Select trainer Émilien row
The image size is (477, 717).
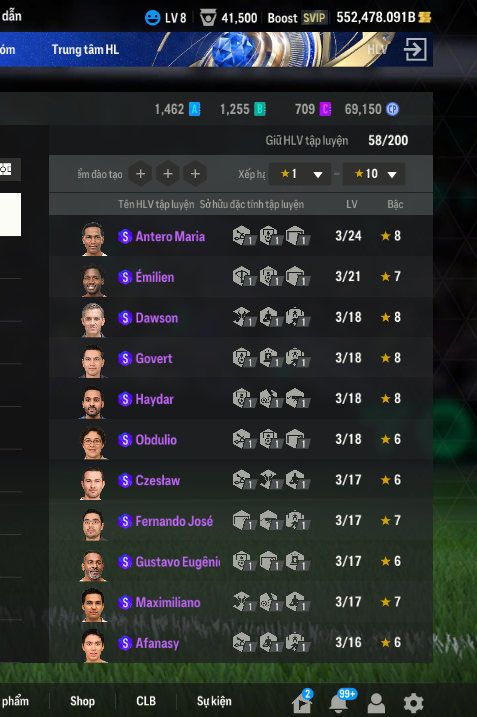(241, 277)
